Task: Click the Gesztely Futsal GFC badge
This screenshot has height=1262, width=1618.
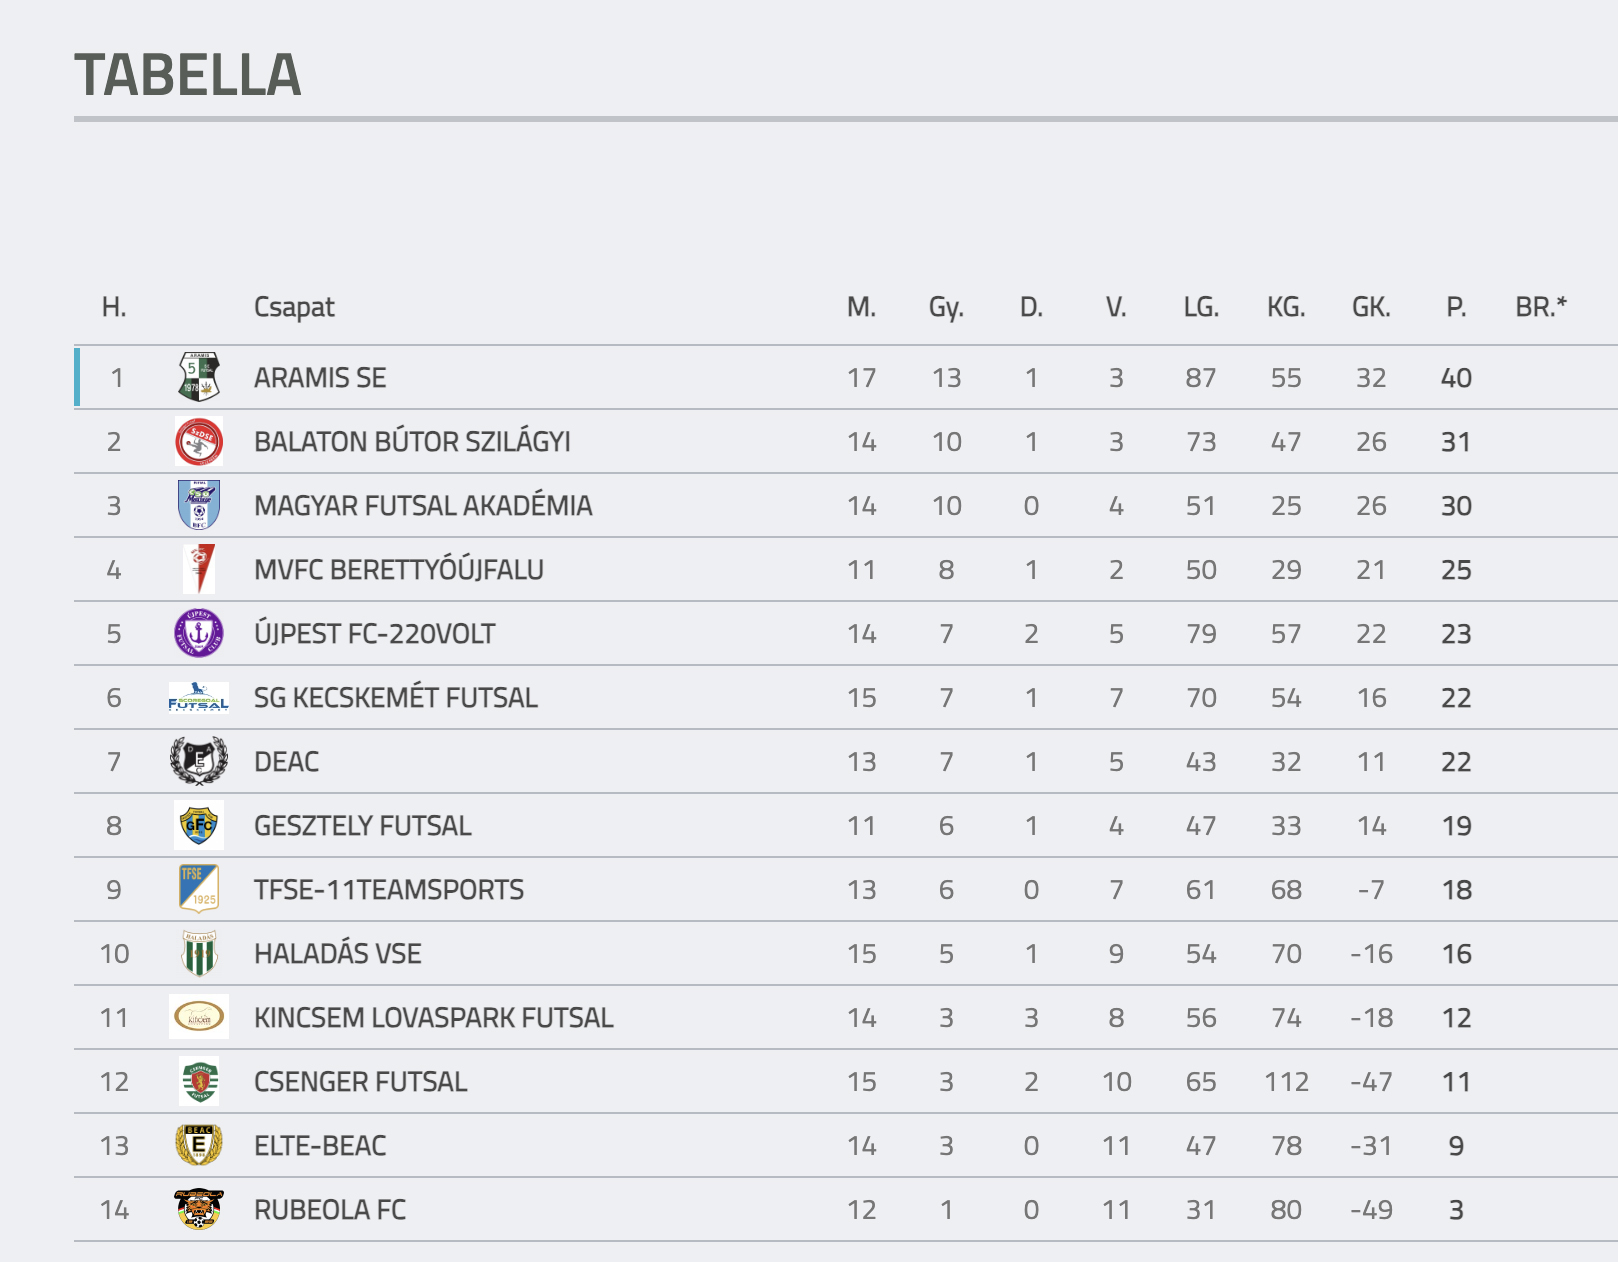Action: [x=198, y=825]
